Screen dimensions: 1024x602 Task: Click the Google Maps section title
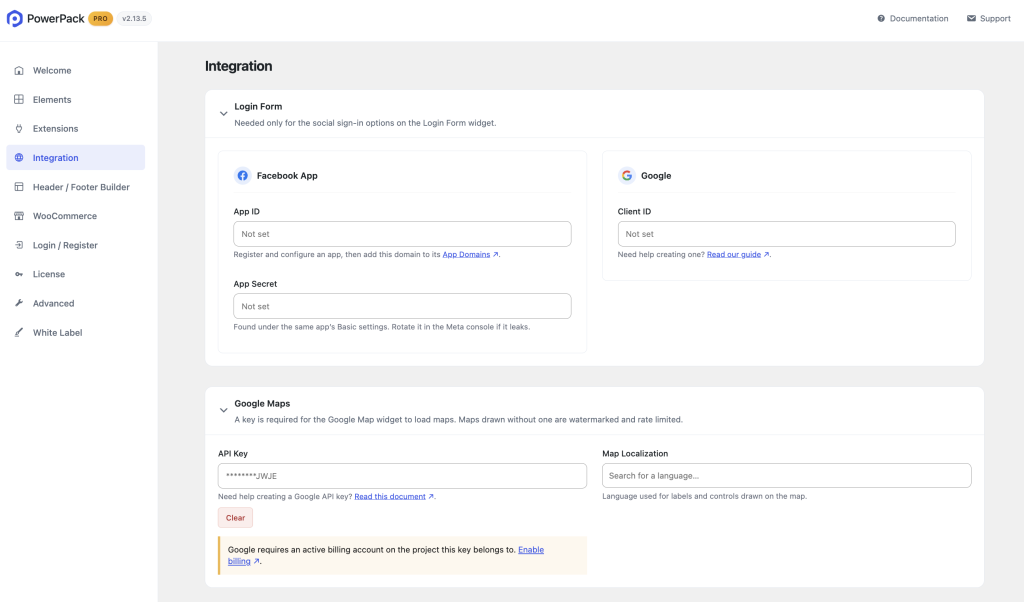(x=262, y=404)
